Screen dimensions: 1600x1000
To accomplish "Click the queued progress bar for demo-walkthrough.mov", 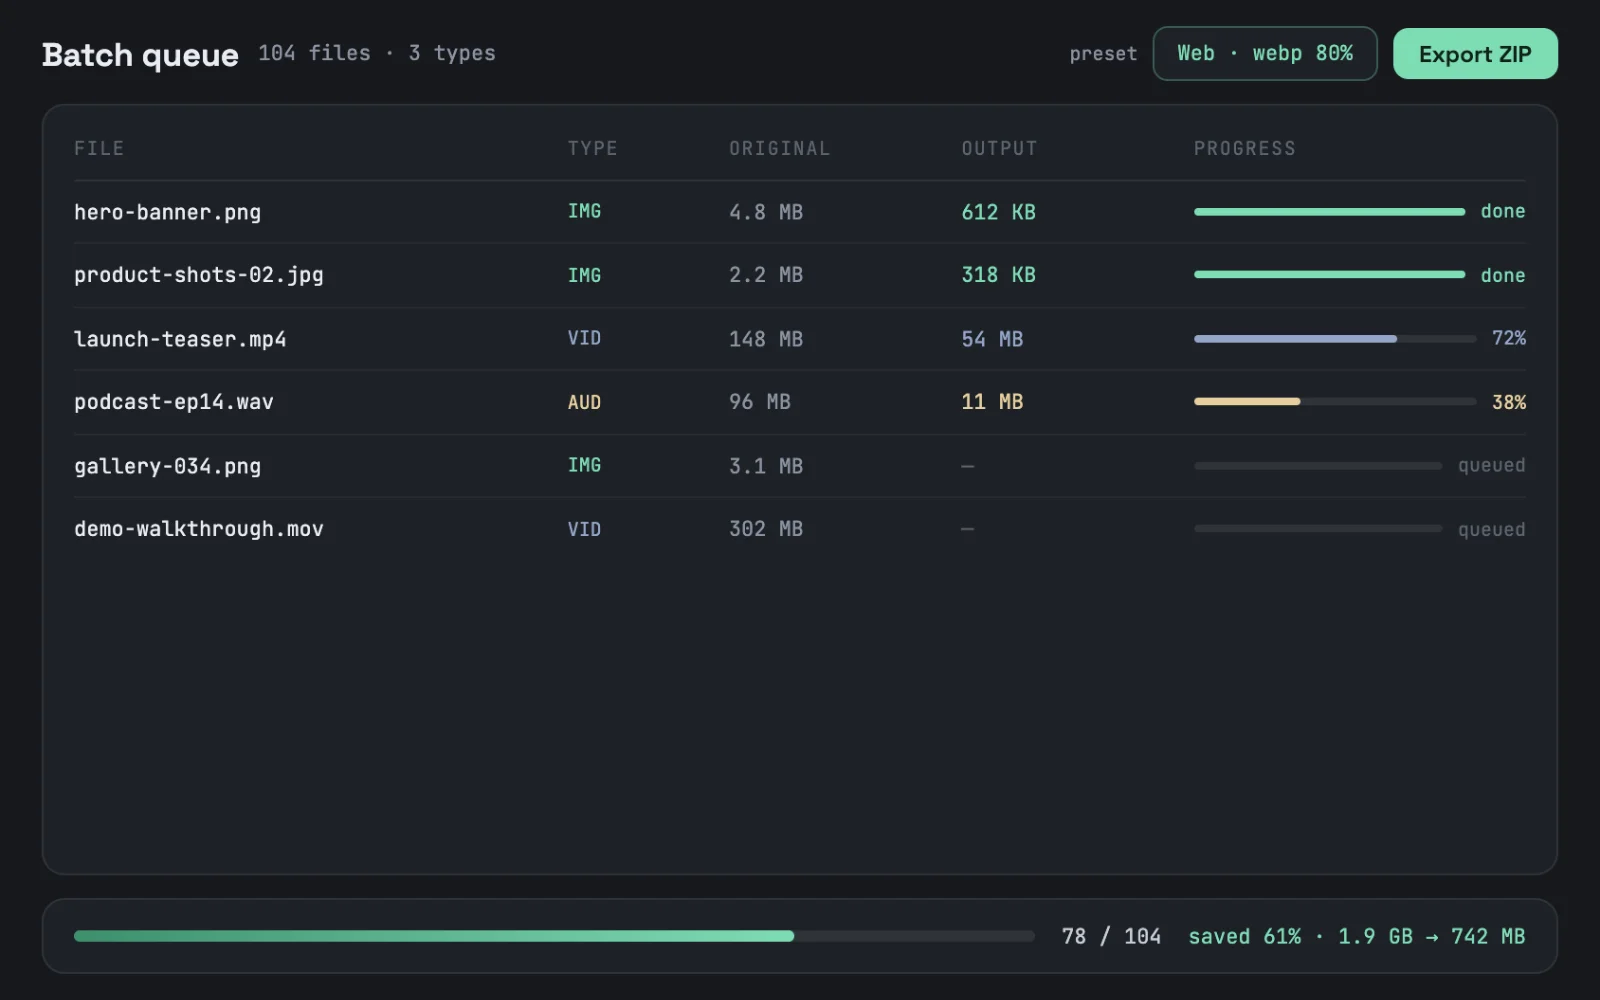I will tap(1318, 529).
